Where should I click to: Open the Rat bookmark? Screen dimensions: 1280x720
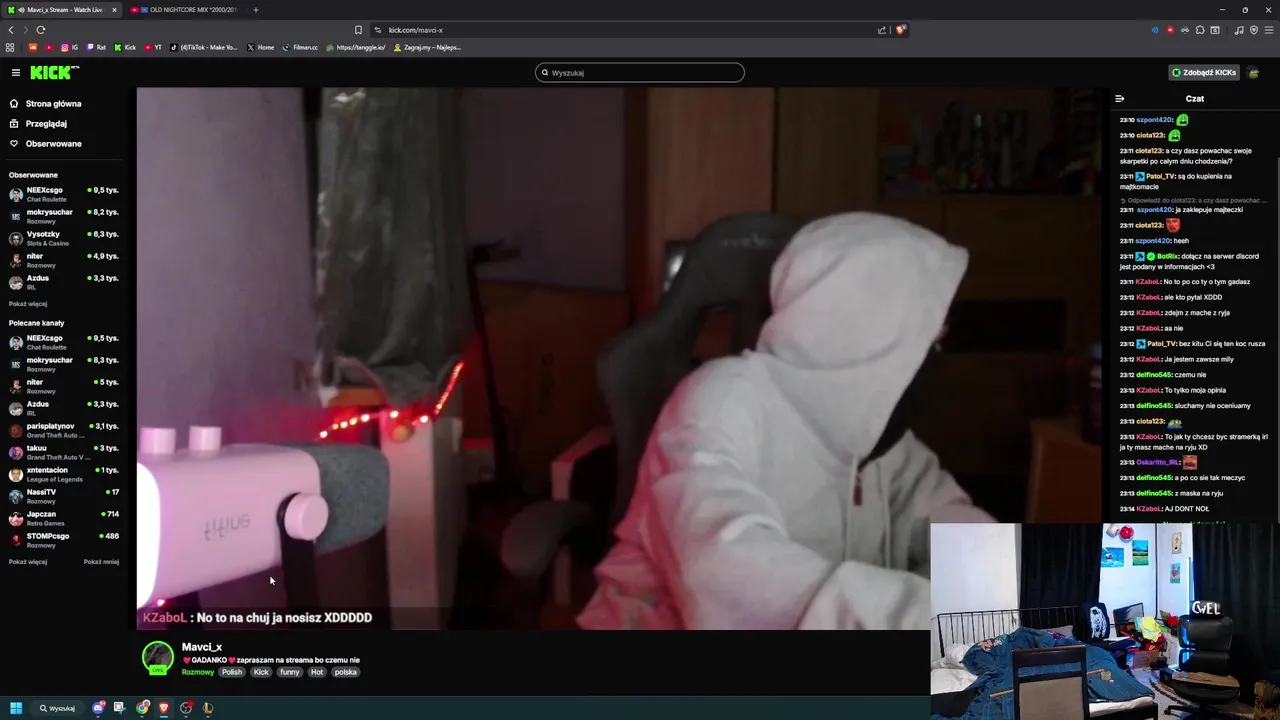pos(96,47)
